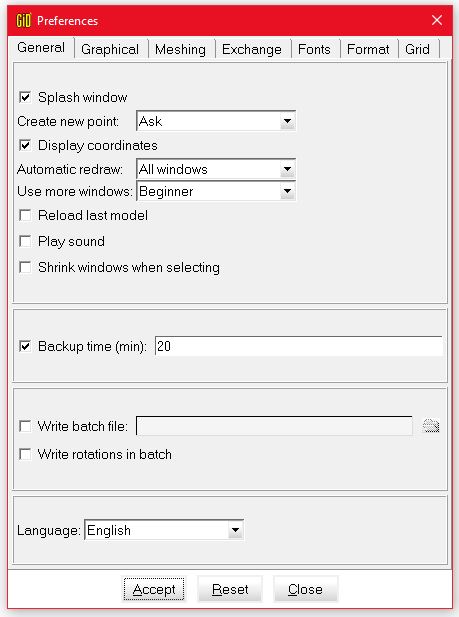Check Shrink windows when selecting
This screenshot has width=459, height=617.
point(25,267)
